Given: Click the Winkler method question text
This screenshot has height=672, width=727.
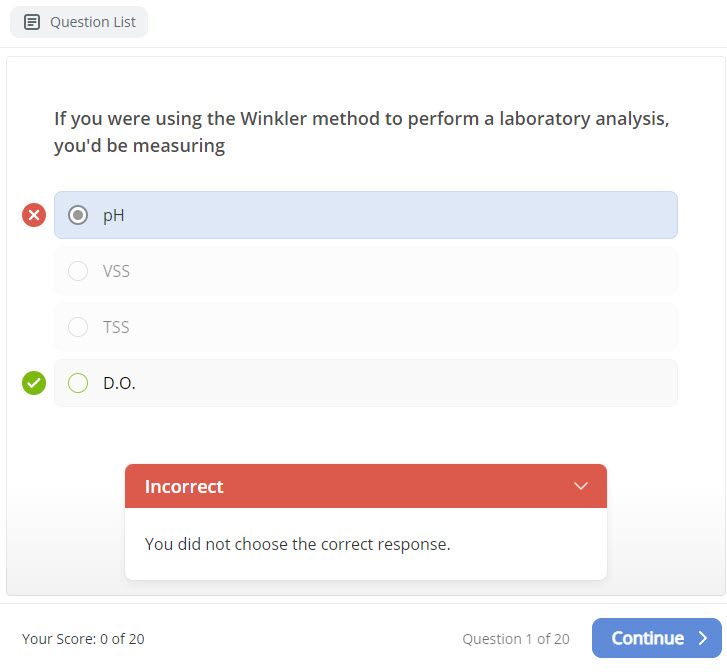Looking at the screenshot, I should pyautogui.click(x=361, y=132).
